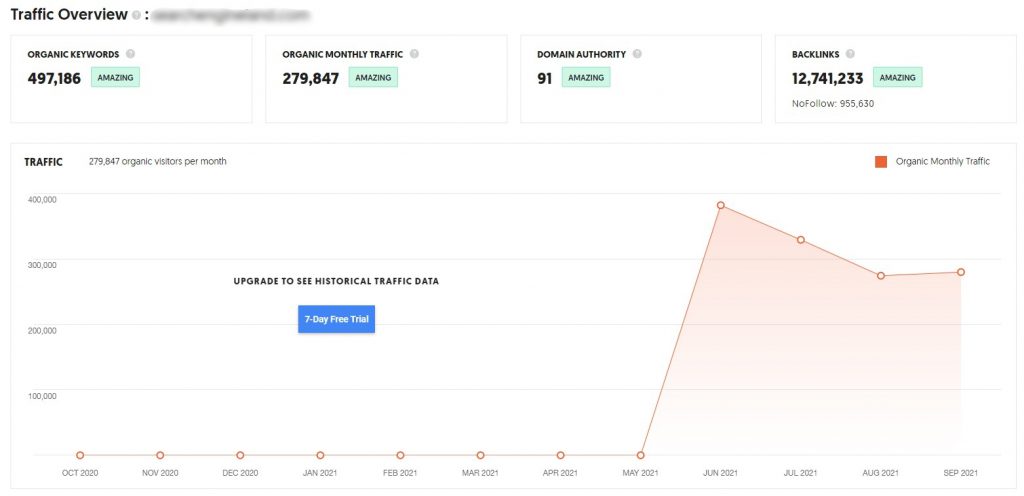Select the JUL 2021 data point

coord(801,240)
